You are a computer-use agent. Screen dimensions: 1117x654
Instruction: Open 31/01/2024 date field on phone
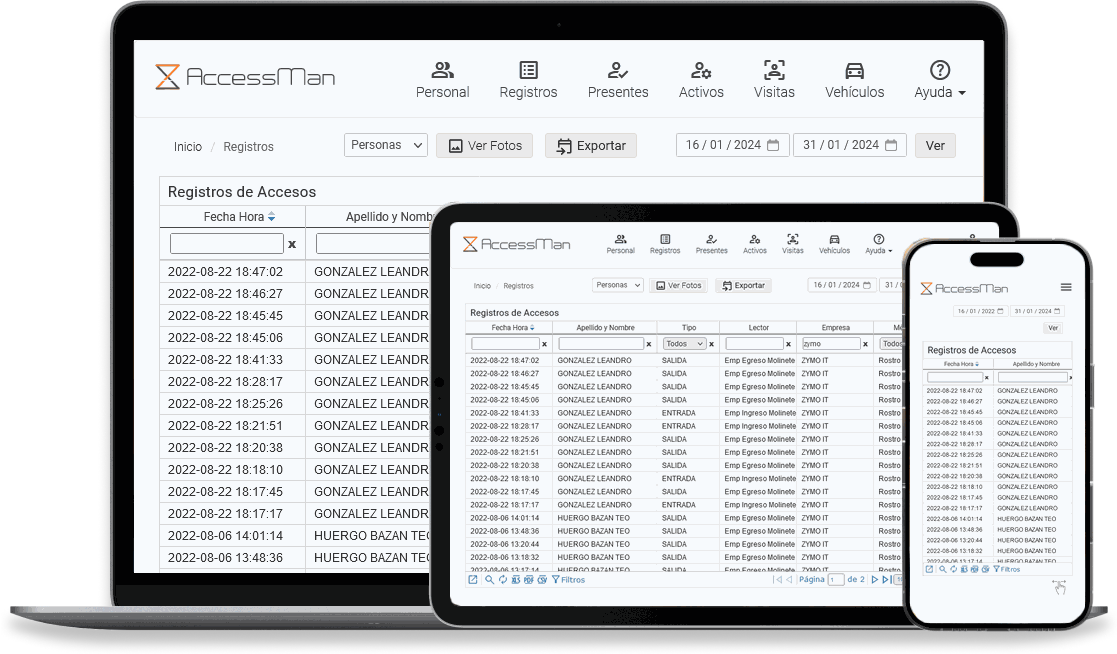coord(1037,311)
